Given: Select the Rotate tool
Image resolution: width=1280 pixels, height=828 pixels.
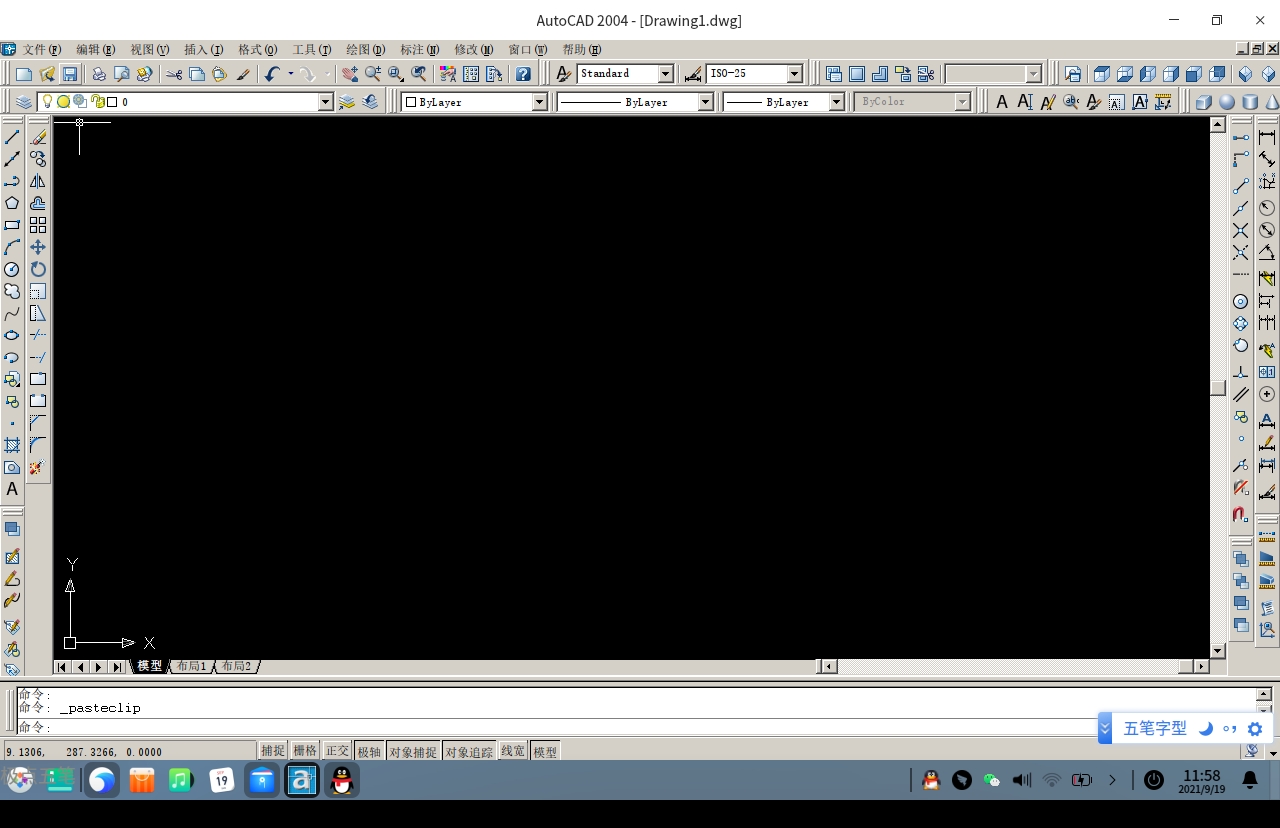Looking at the screenshot, I should coord(38,269).
